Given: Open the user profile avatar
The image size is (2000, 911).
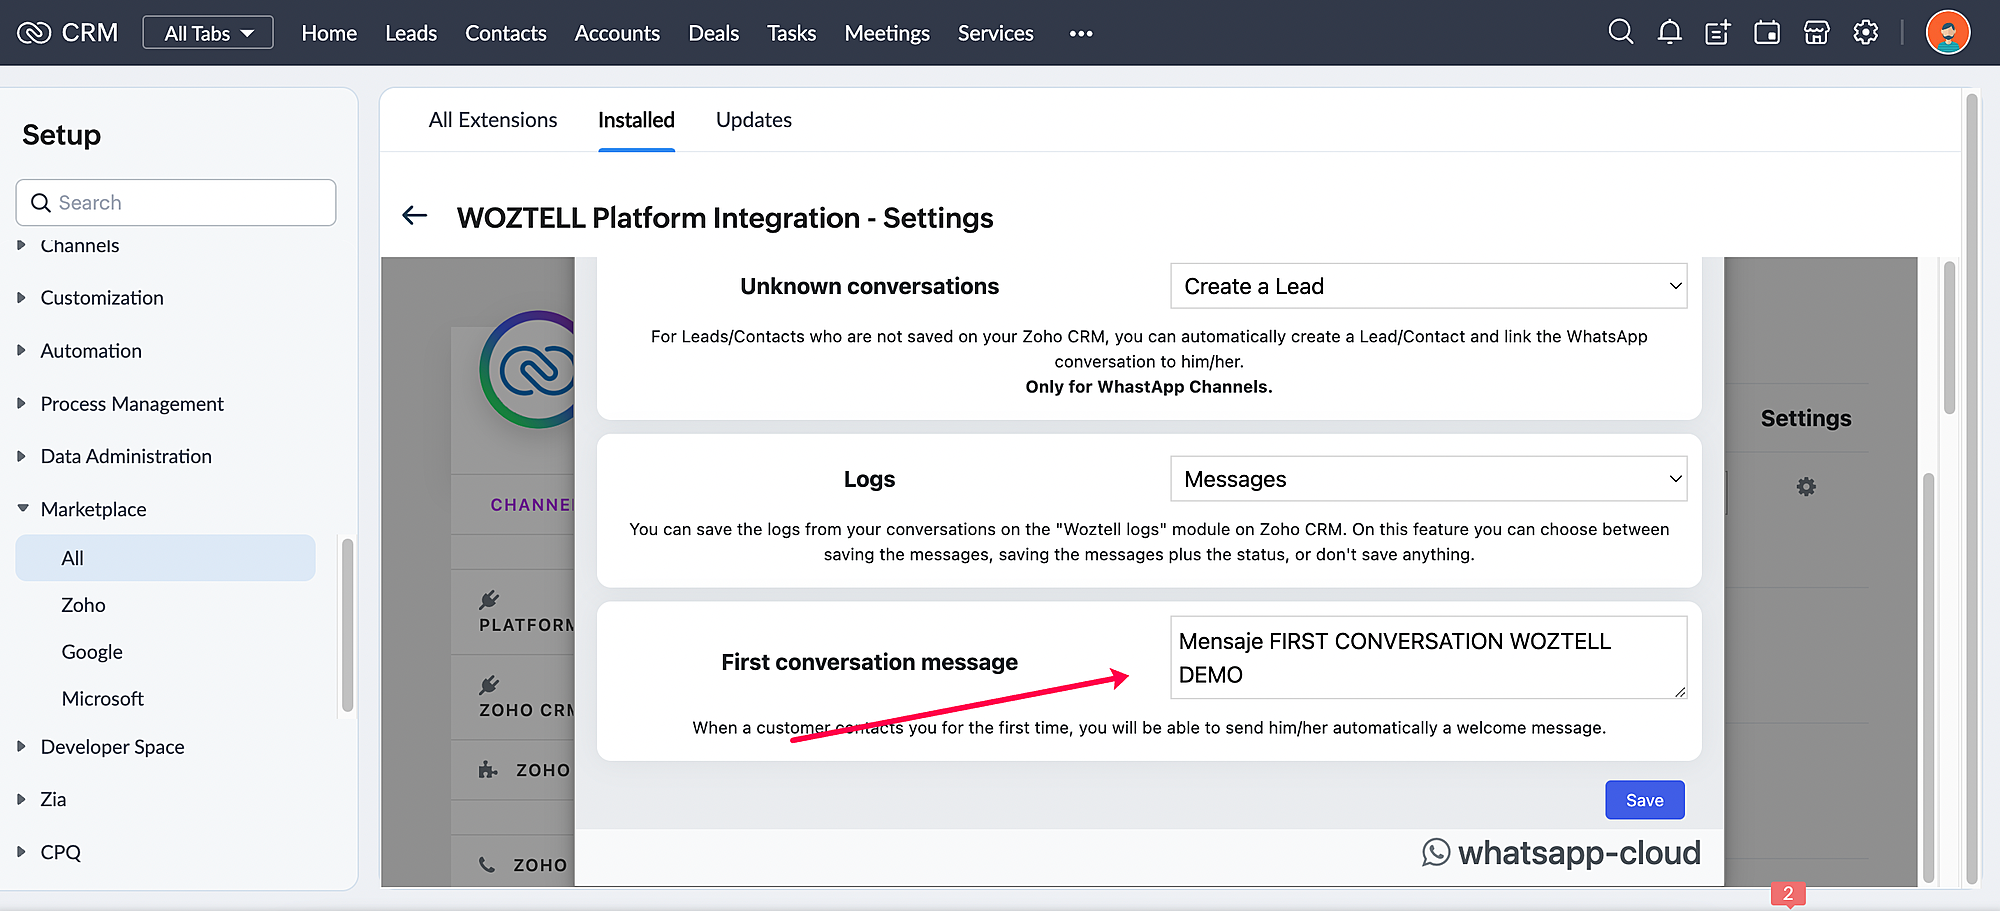Looking at the screenshot, I should pos(1948,33).
